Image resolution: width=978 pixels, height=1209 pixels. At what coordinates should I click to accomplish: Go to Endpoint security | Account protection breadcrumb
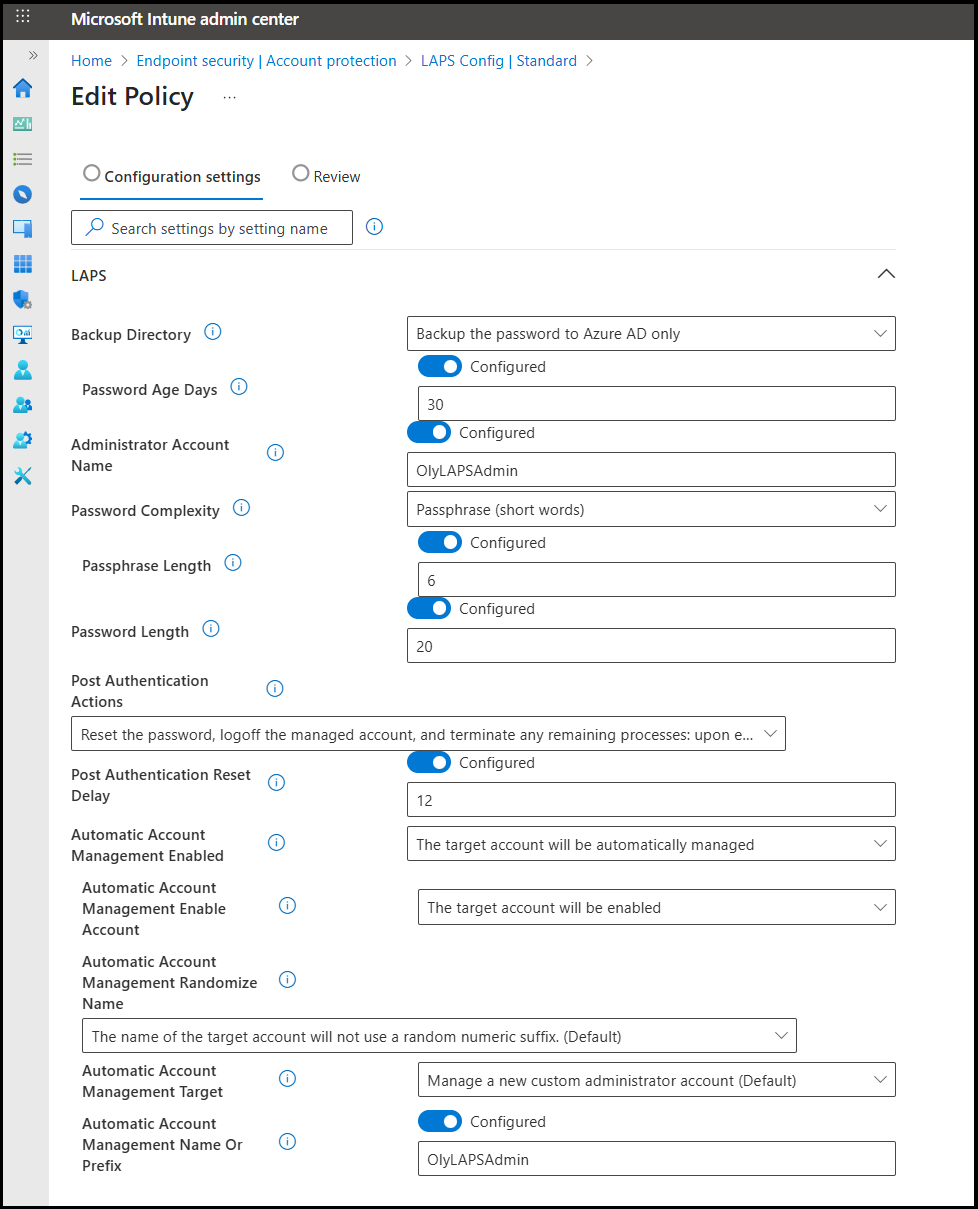[x=266, y=61]
